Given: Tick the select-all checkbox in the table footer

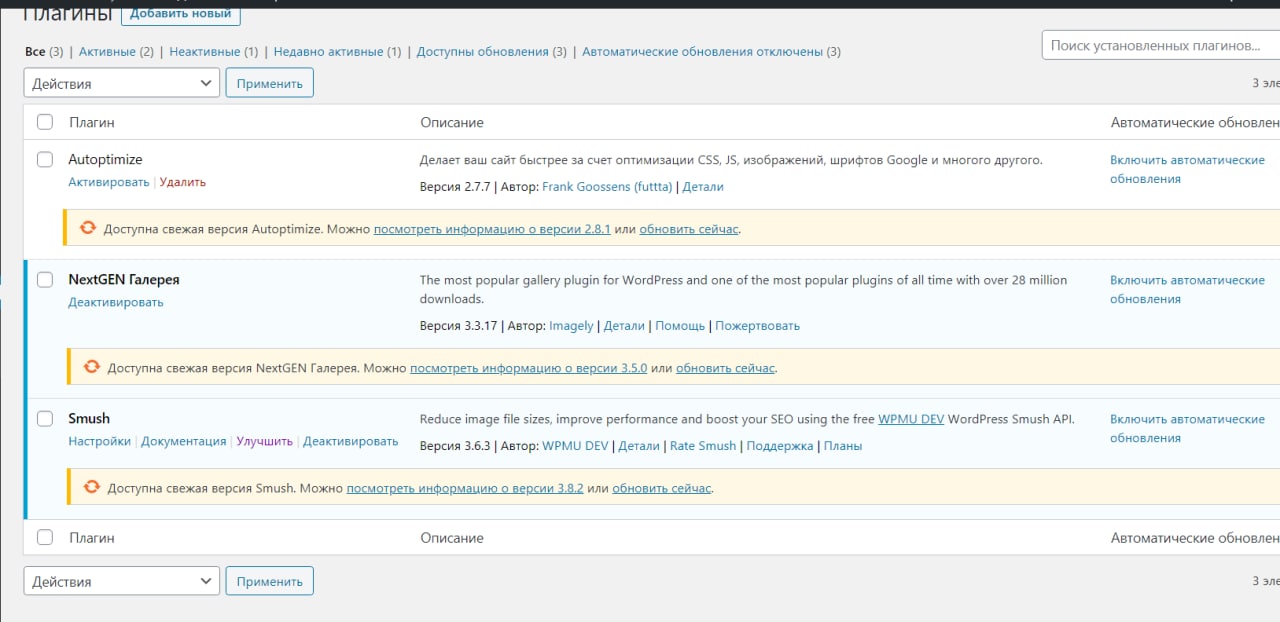Looking at the screenshot, I should pos(45,537).
